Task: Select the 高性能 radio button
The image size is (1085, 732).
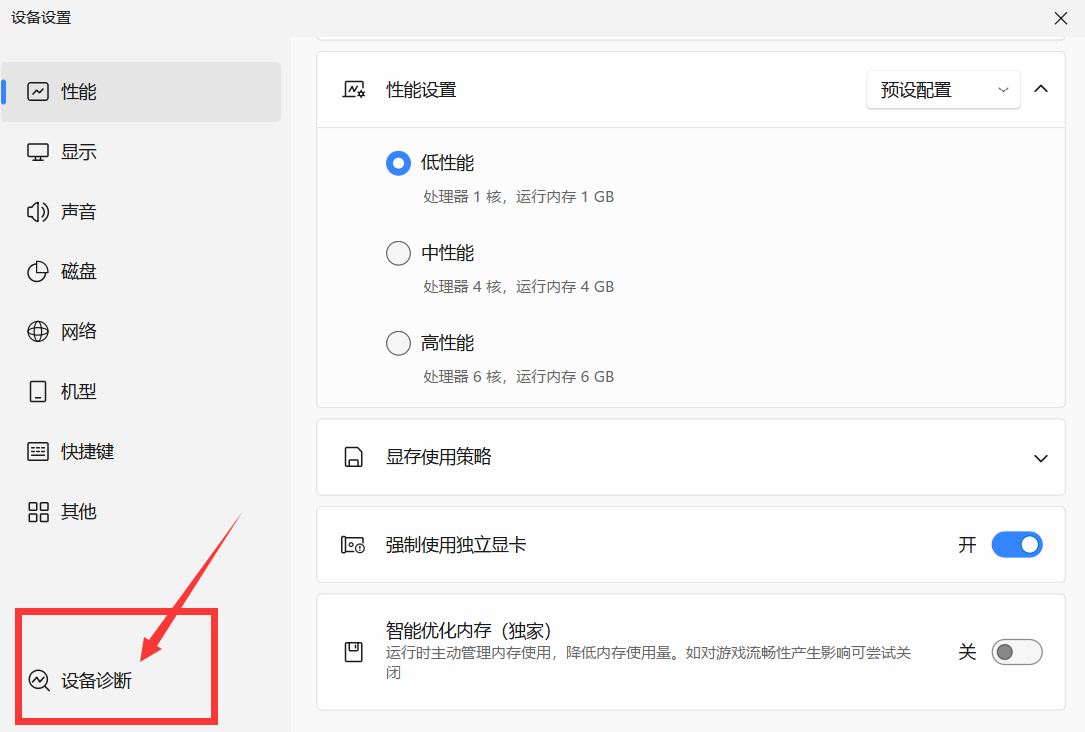Action: point(398,343)
